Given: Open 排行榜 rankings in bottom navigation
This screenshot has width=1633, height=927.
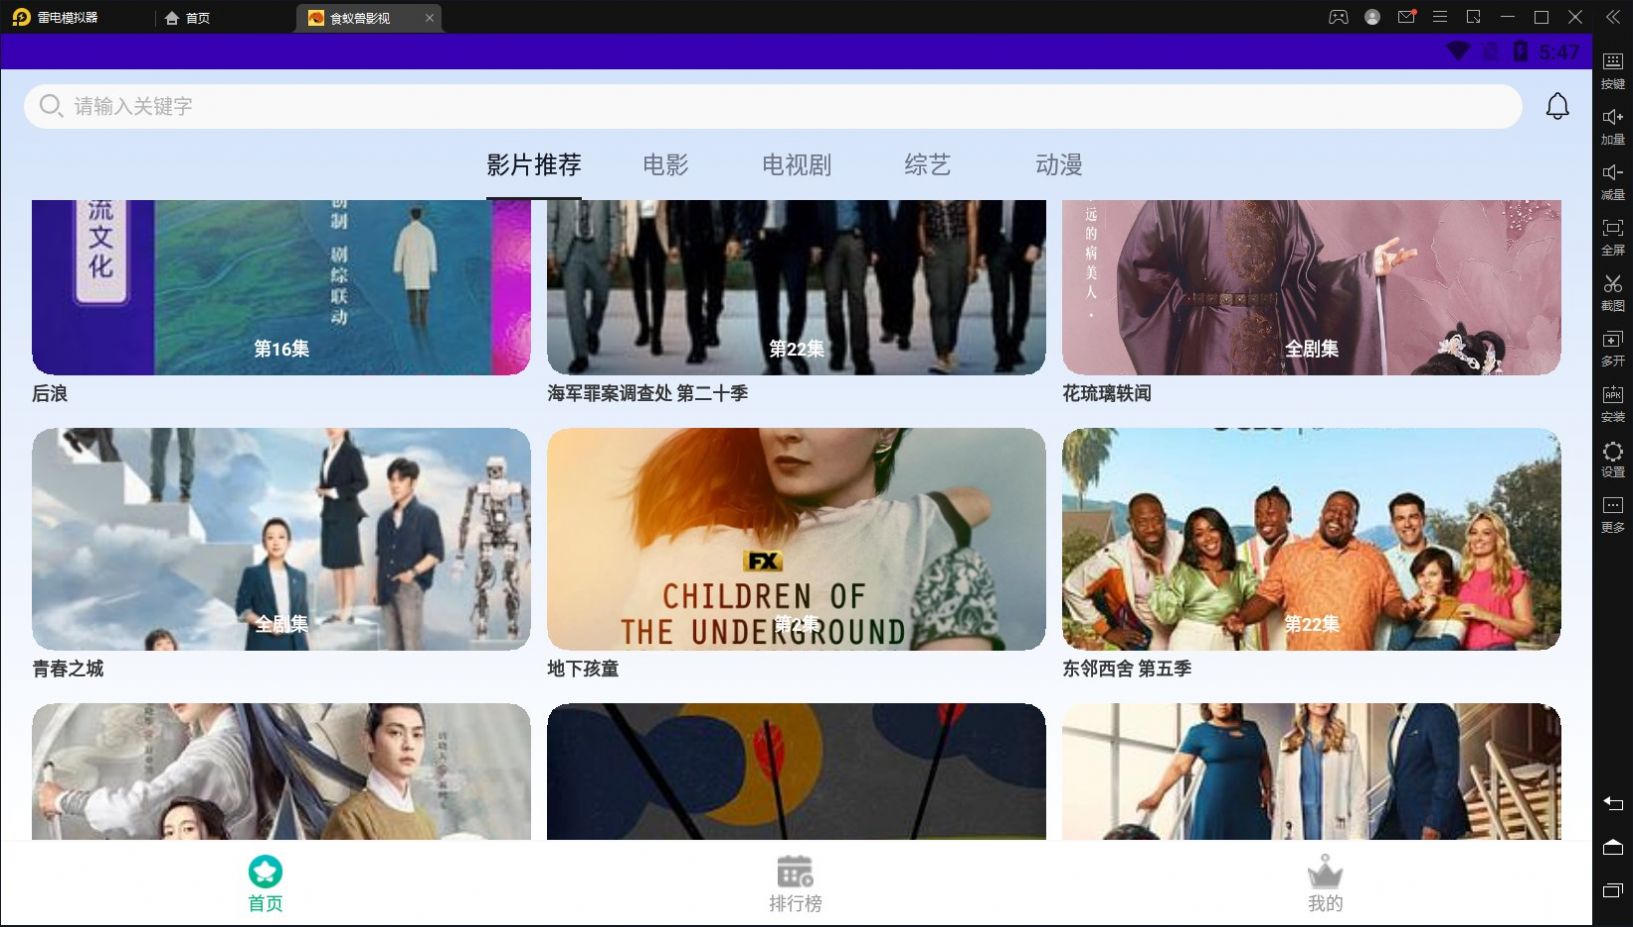Looking at the screenshot, I should click(x=795, y=884).
